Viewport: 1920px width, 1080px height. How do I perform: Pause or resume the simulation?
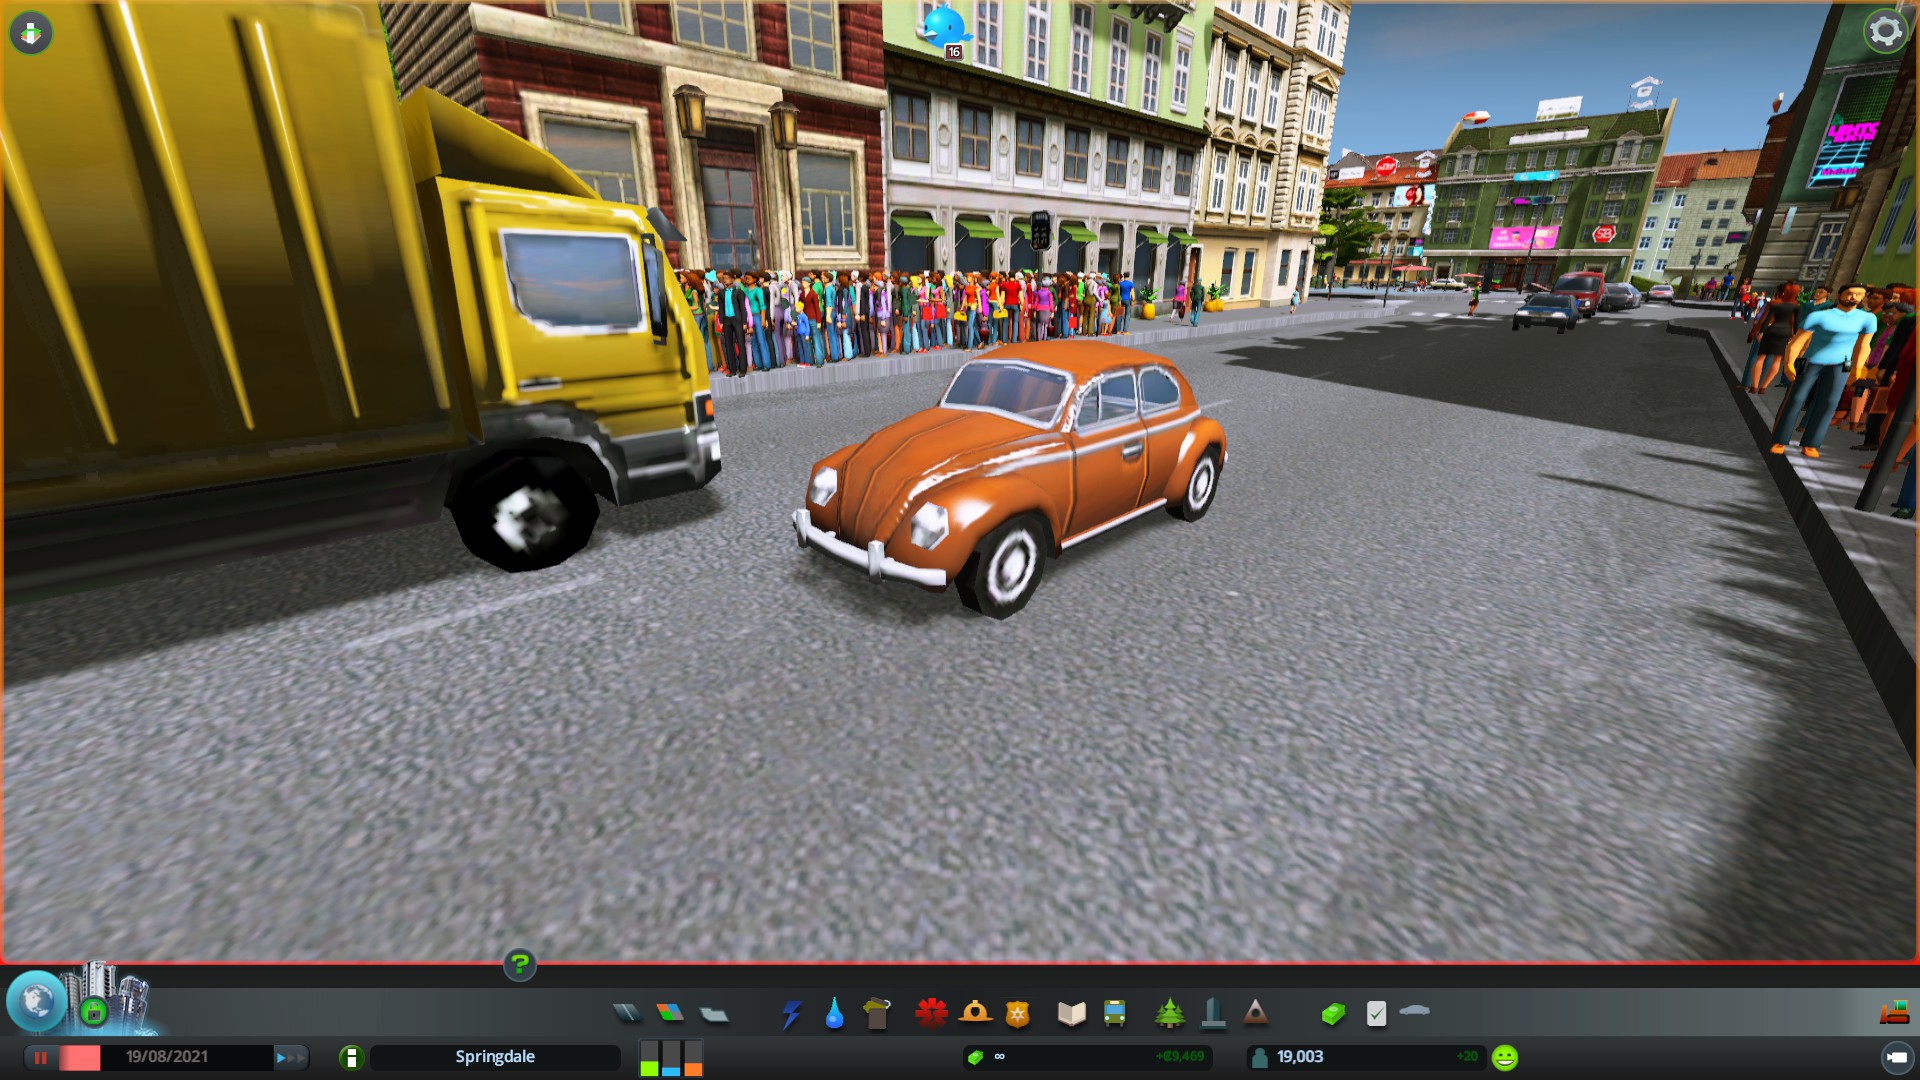[41, 1057]
